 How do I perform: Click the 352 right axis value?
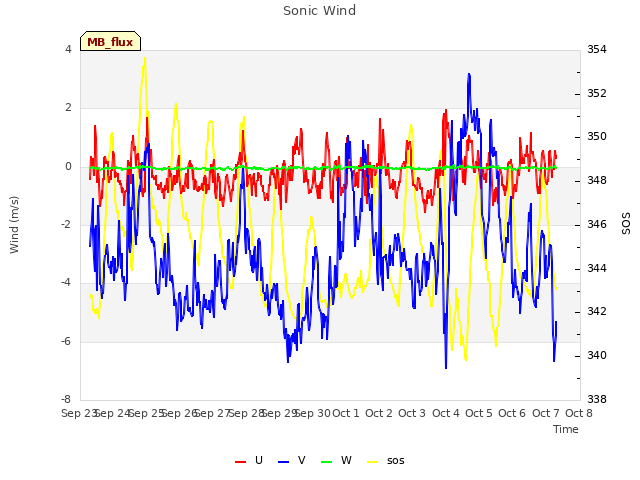pyautogui.click(x=597, y=93)
